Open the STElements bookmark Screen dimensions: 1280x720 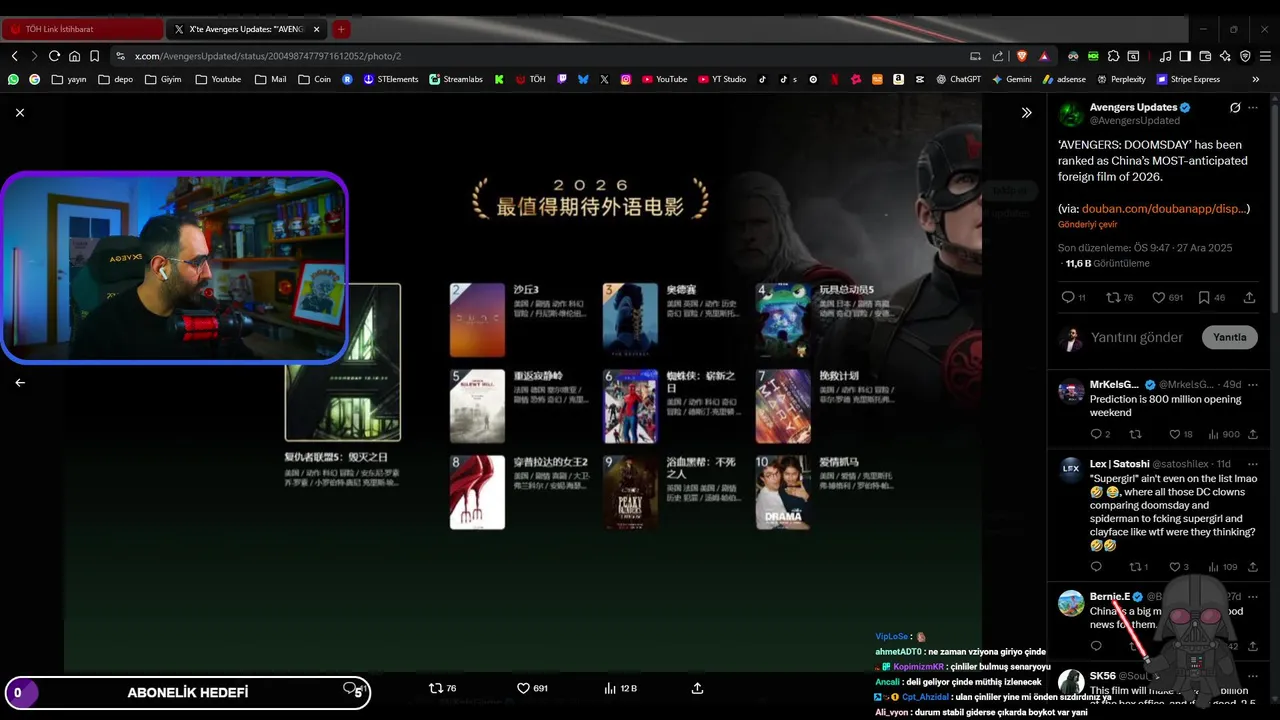pyautogui.click(x=391, y=79)
